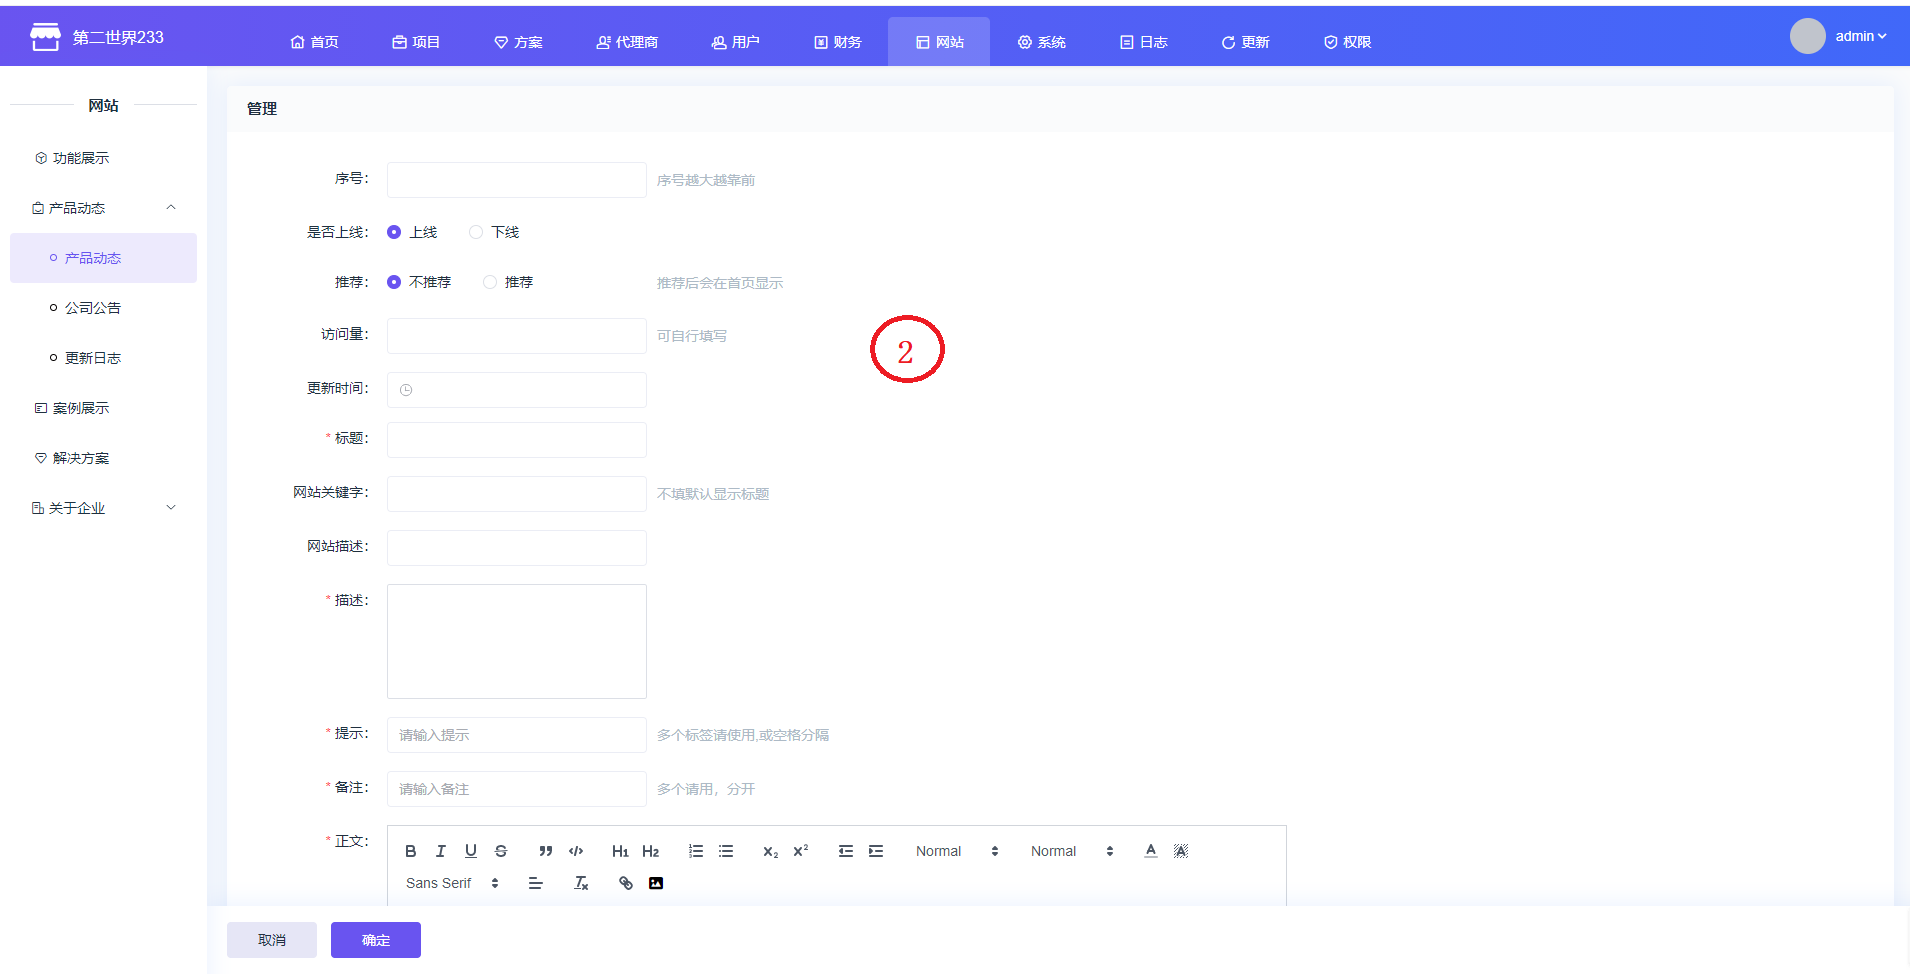This screenshot has width=1910, height=974.
Task: Click the admin avatar picture
Action: coord(1807,36)
